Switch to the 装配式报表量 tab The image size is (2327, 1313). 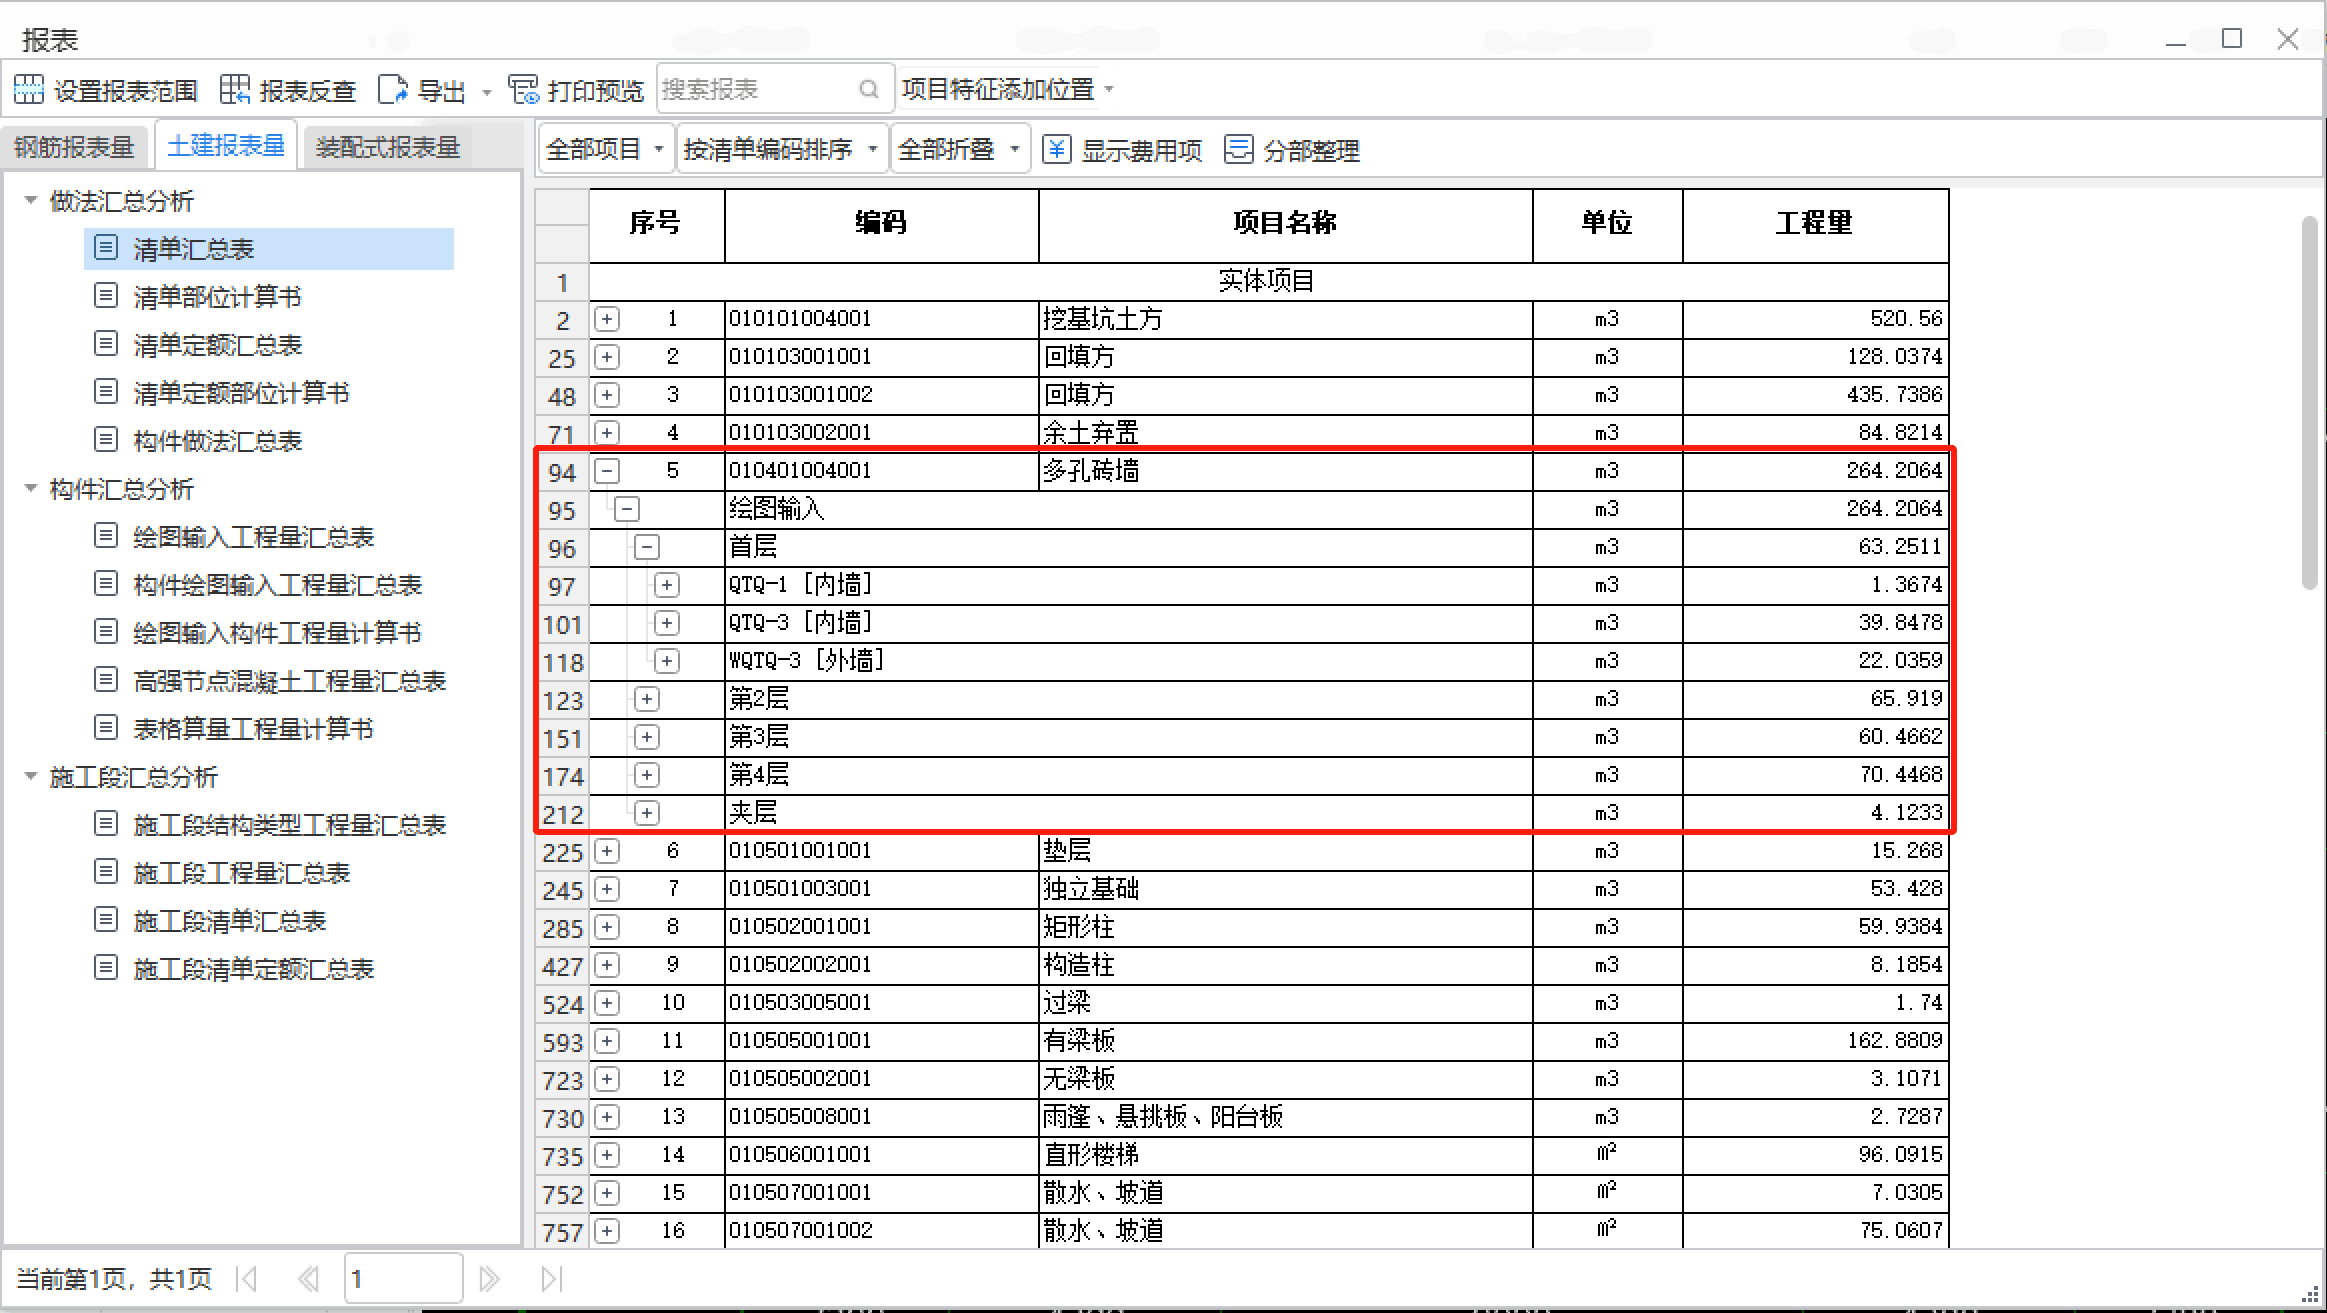tap(388, 147)
